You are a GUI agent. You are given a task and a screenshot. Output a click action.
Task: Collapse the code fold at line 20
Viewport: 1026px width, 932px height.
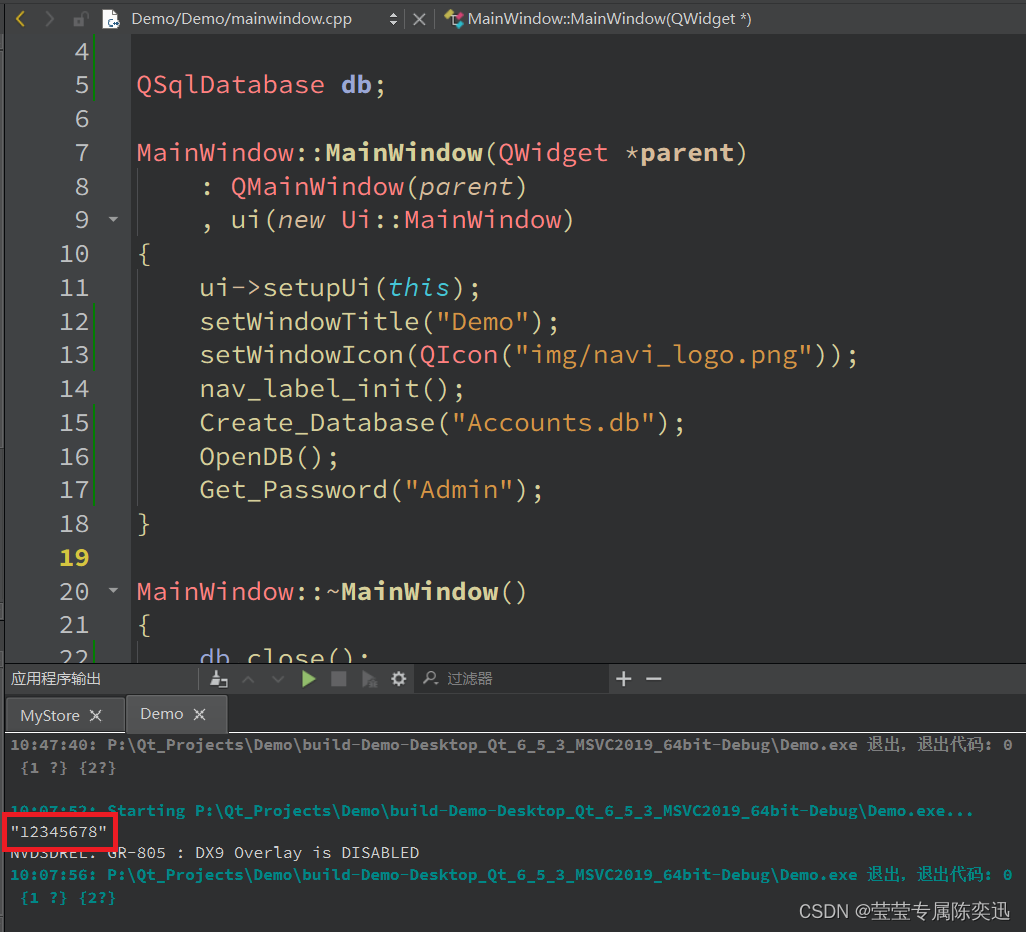click(113, 590)
